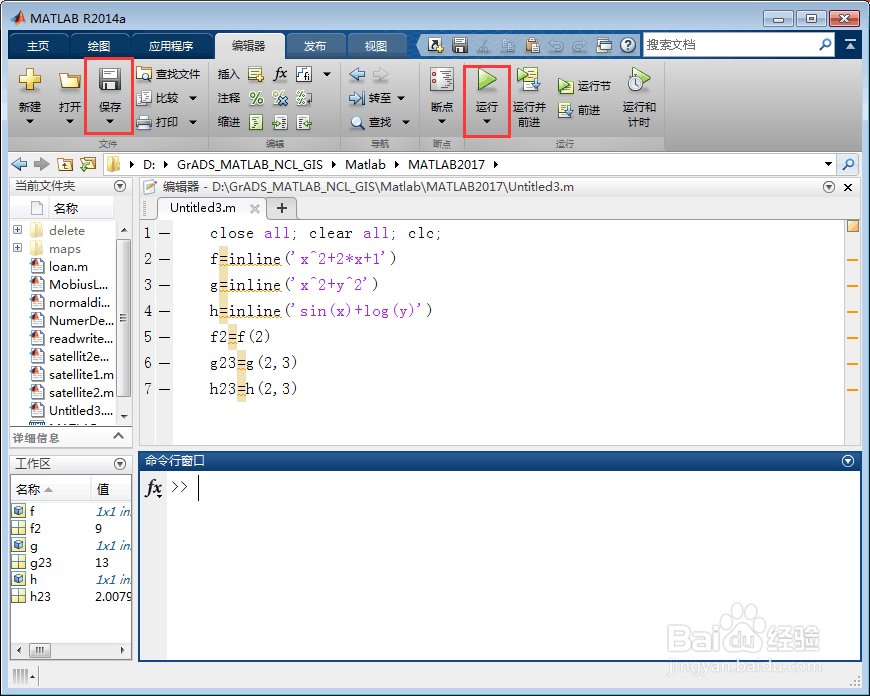The width and height of the screenshot is (870, 696).
Task: Click the search documentation field
Action: [730, 45]
